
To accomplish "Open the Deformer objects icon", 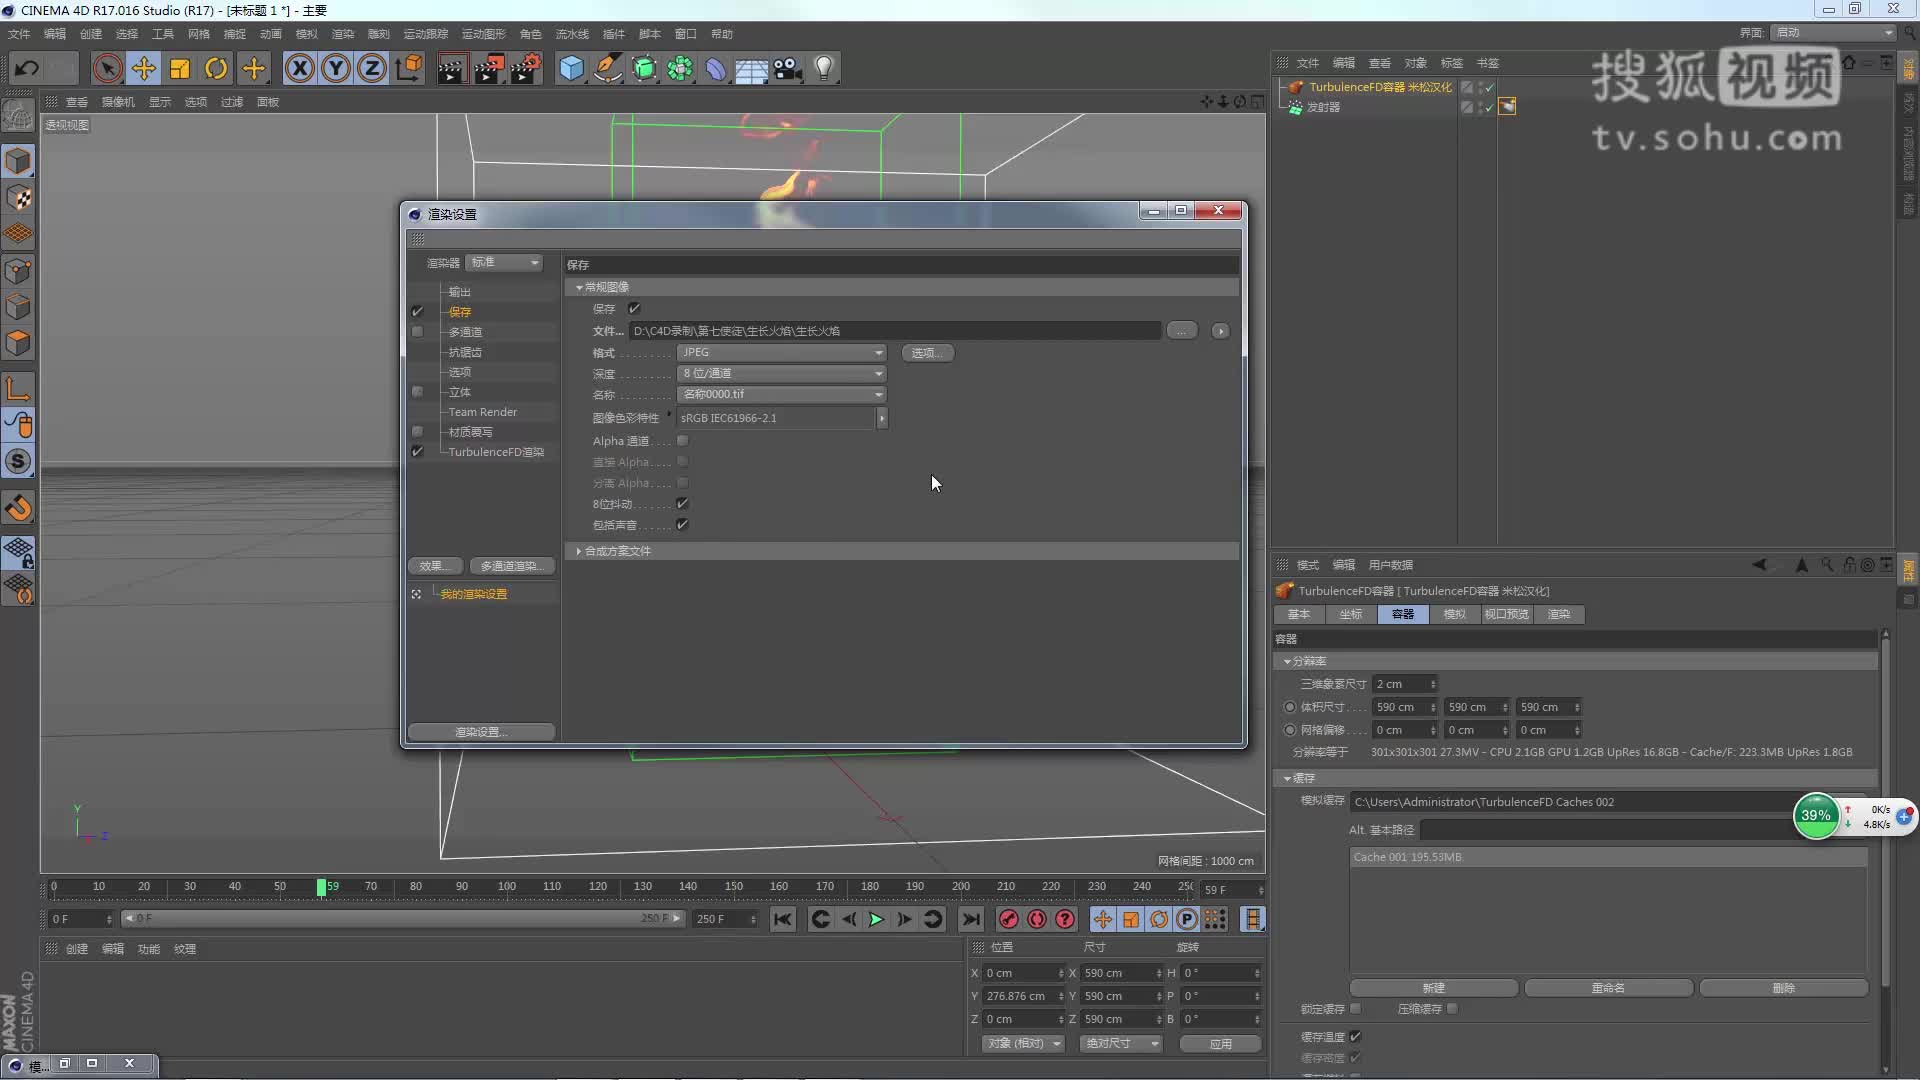I will (x=716, y=68).
